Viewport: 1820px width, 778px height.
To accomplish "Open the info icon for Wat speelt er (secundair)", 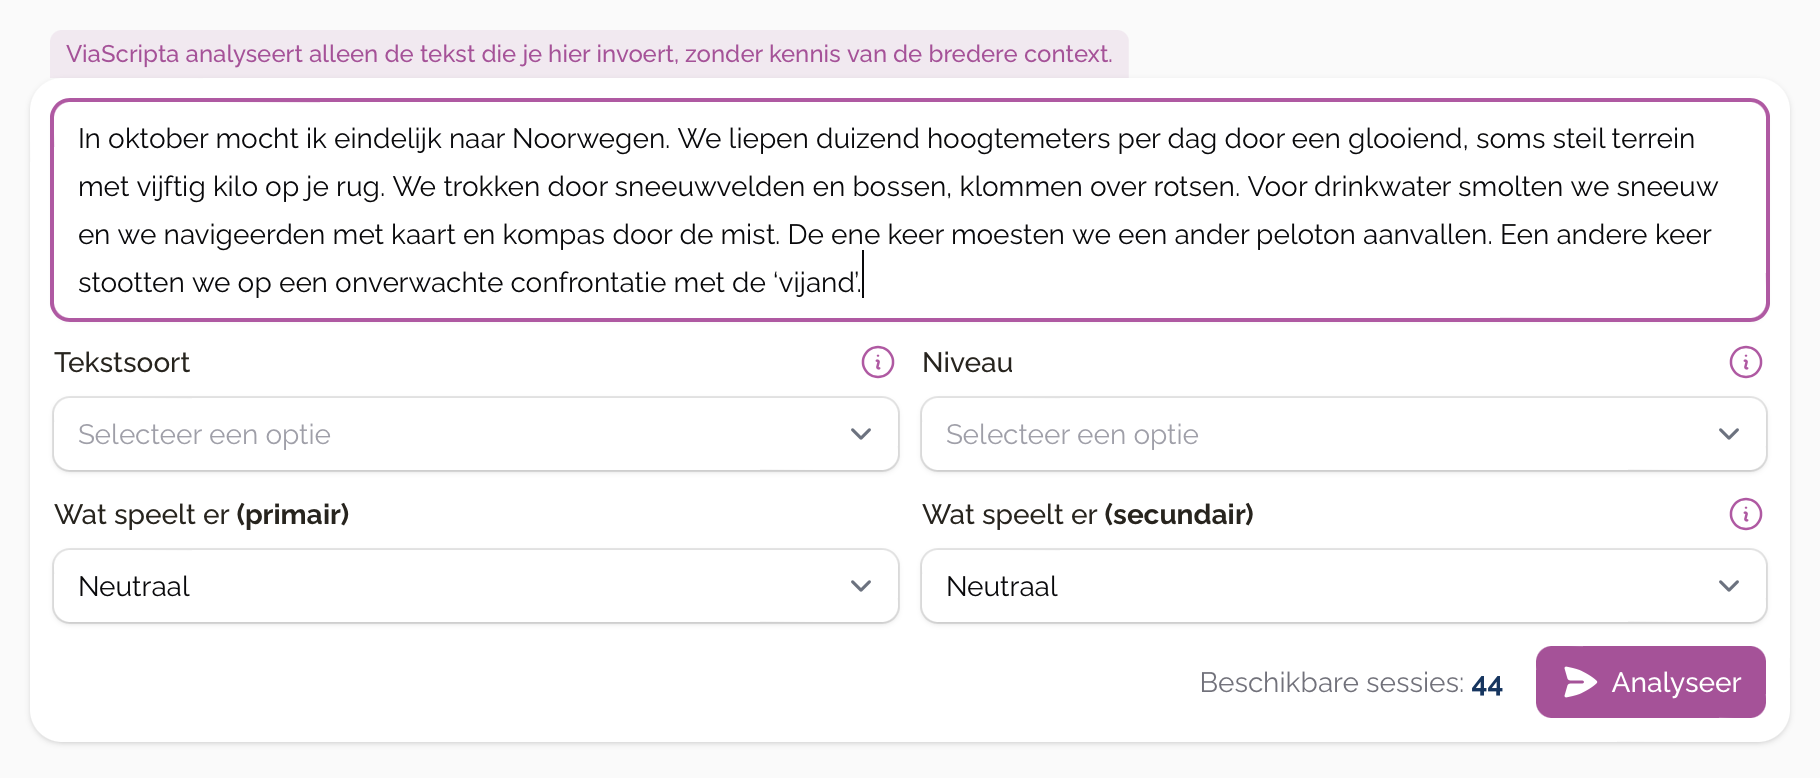I will click(1745, 514).
